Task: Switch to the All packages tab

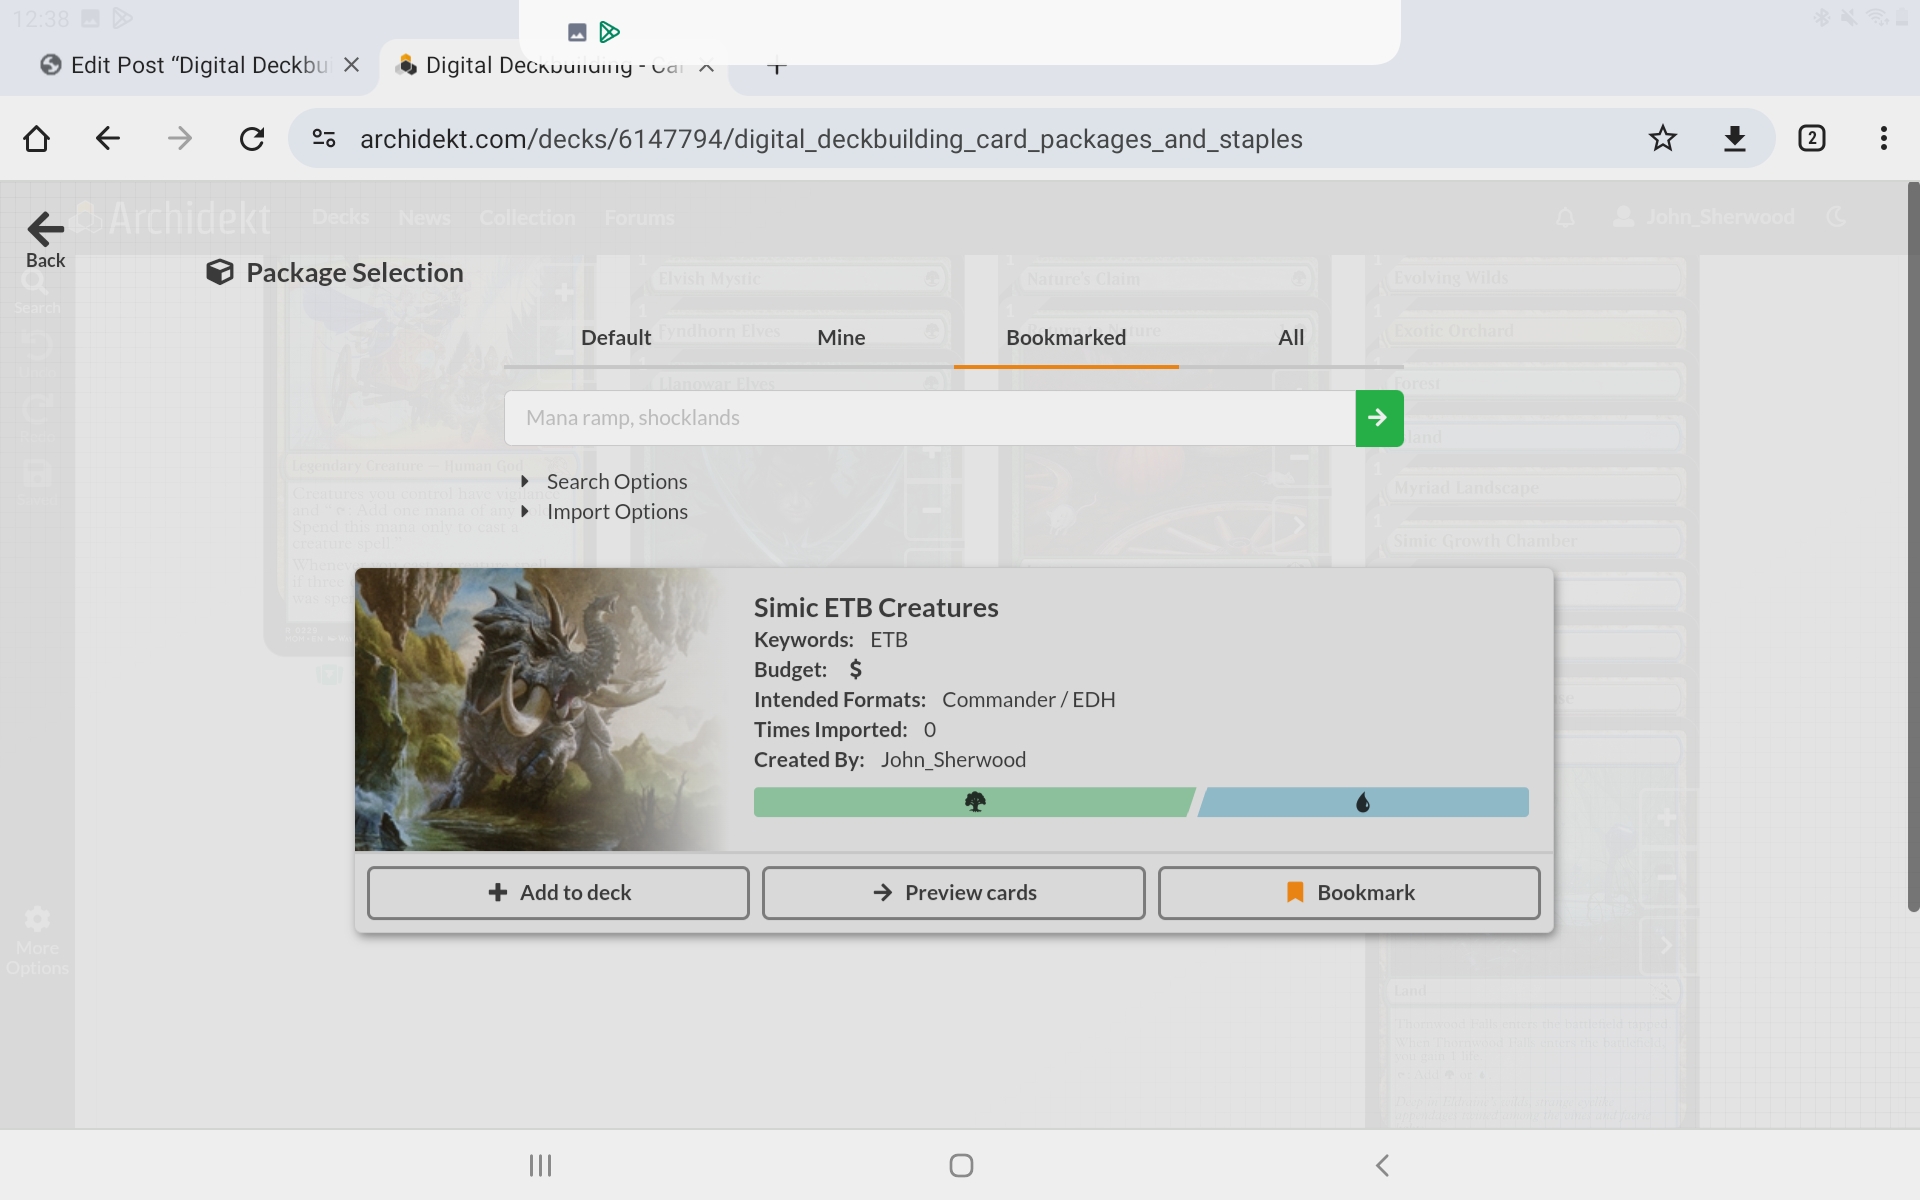Action: 1290,338
